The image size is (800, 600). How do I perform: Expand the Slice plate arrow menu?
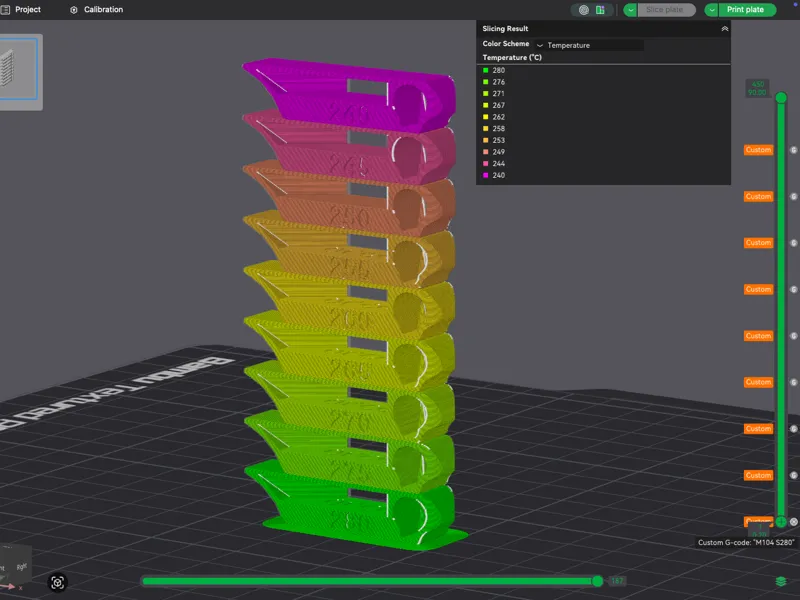pos(631,10)
